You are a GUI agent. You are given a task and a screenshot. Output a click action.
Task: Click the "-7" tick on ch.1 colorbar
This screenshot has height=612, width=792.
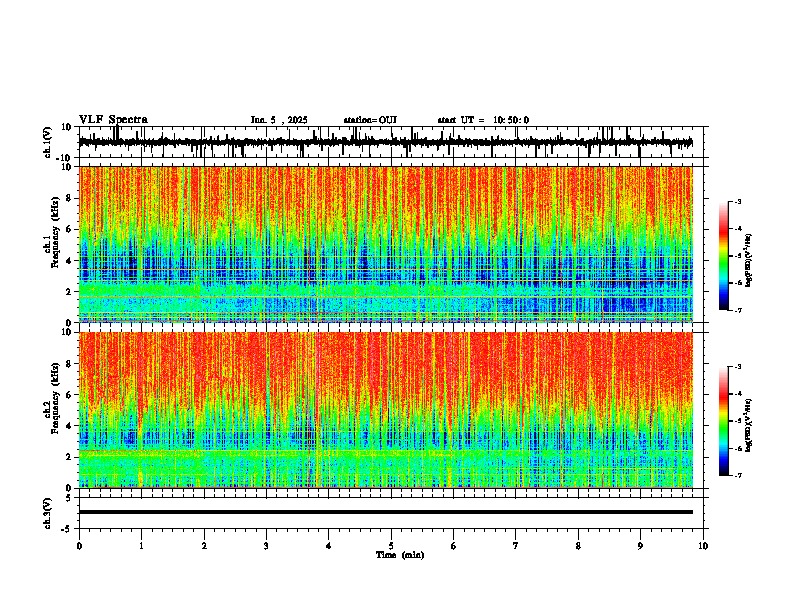tap(738, 310)
